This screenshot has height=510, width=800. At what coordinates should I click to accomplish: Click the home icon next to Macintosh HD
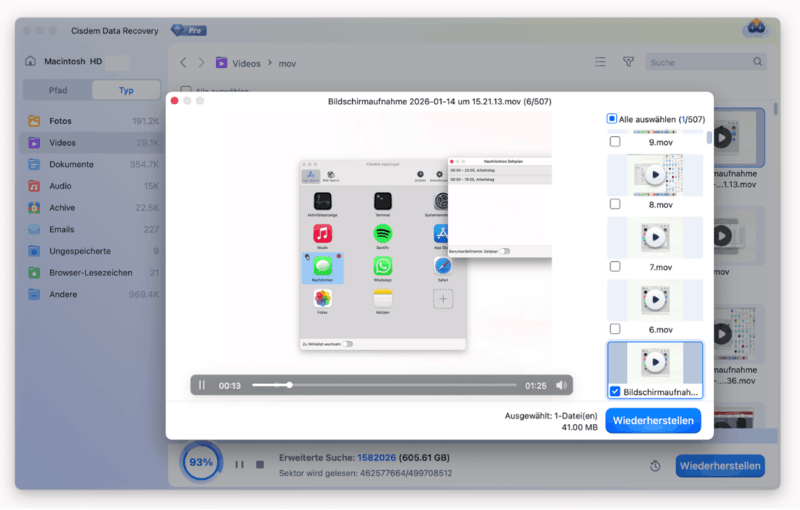tap(31, 61)
